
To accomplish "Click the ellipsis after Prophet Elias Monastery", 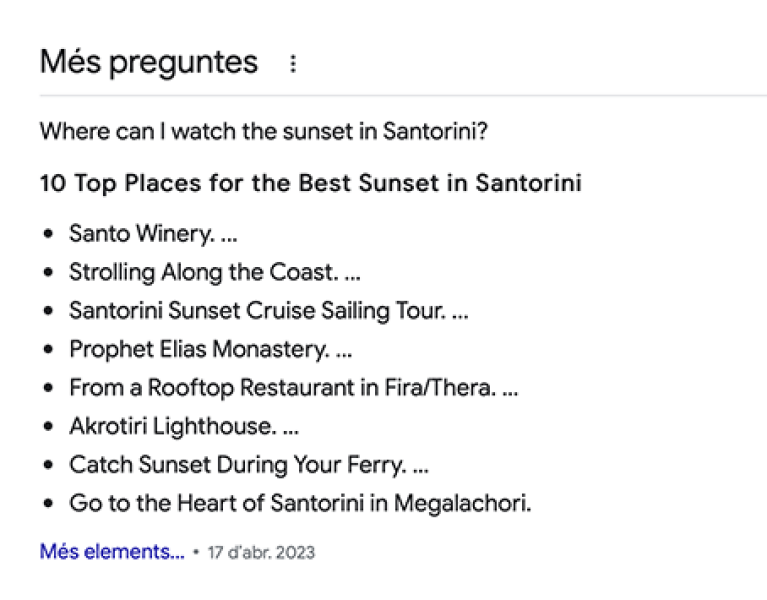I will pyautogui.click(x=344, y=350).
